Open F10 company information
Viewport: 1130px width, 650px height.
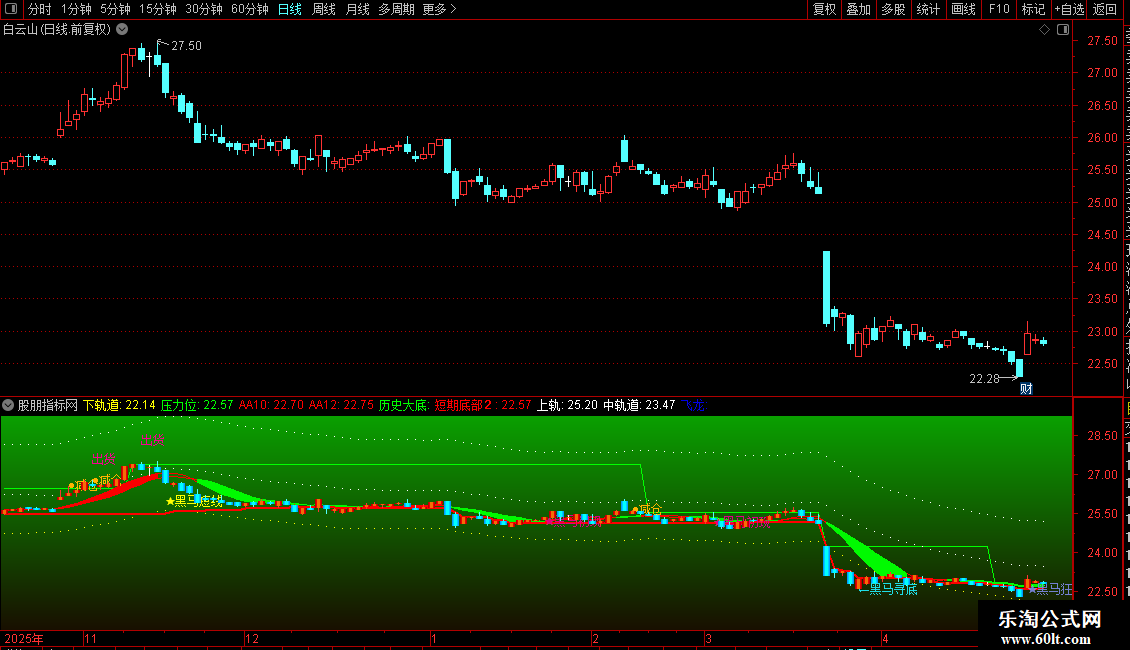(x=999, y=9)
